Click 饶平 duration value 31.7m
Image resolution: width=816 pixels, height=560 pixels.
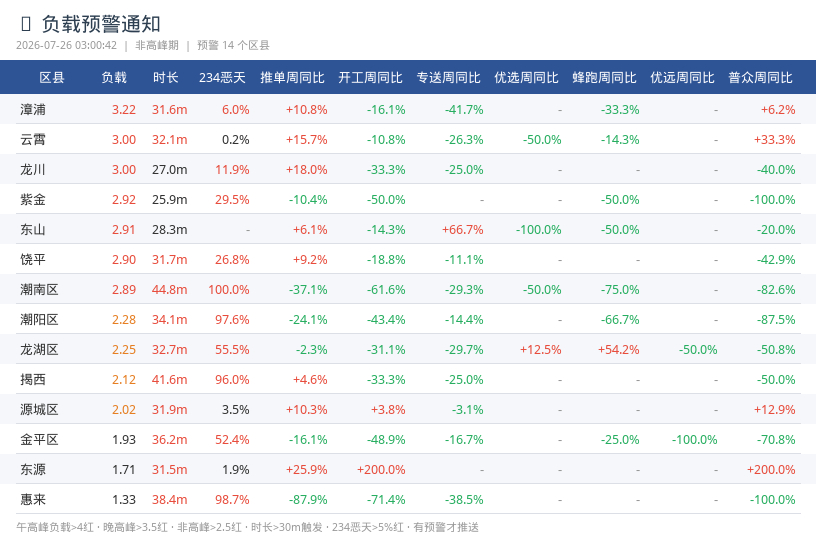[x=170, y=260]
